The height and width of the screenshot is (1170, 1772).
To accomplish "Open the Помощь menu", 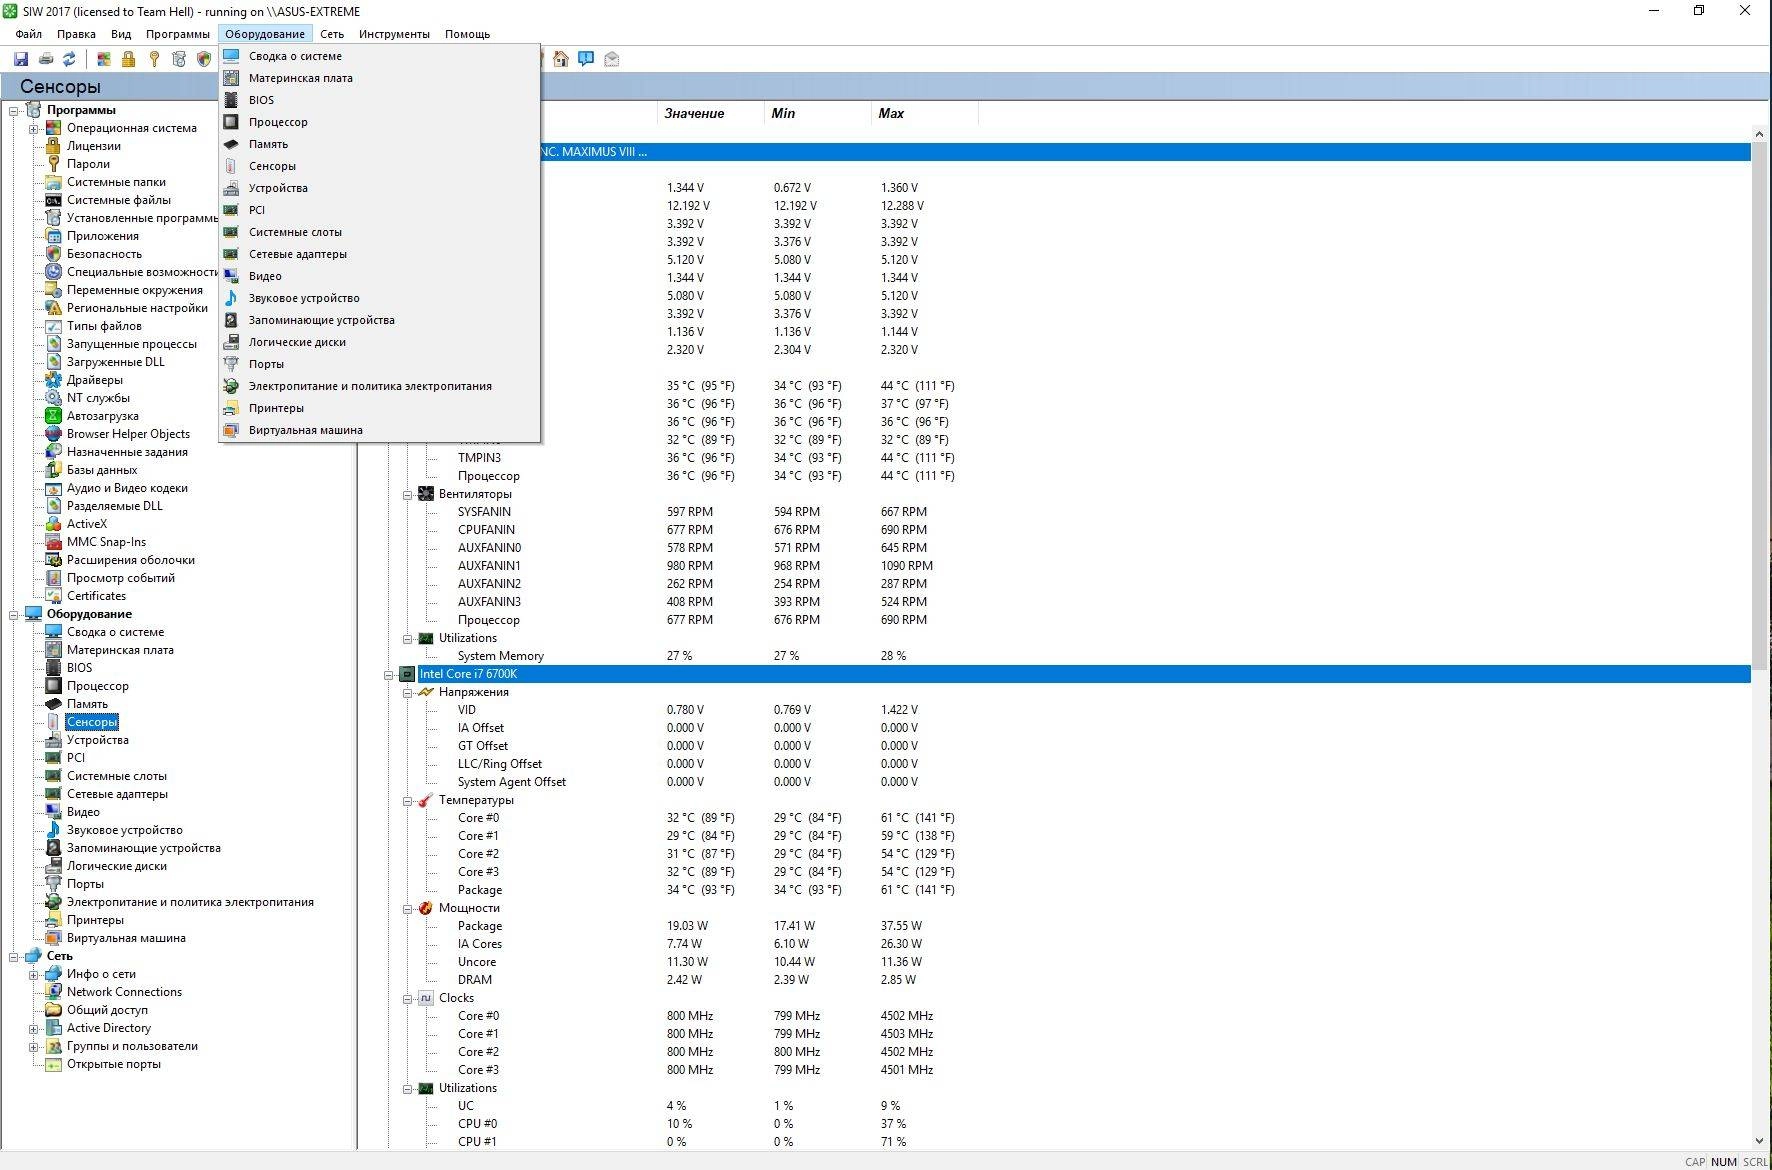I will [x=467, y=34].
